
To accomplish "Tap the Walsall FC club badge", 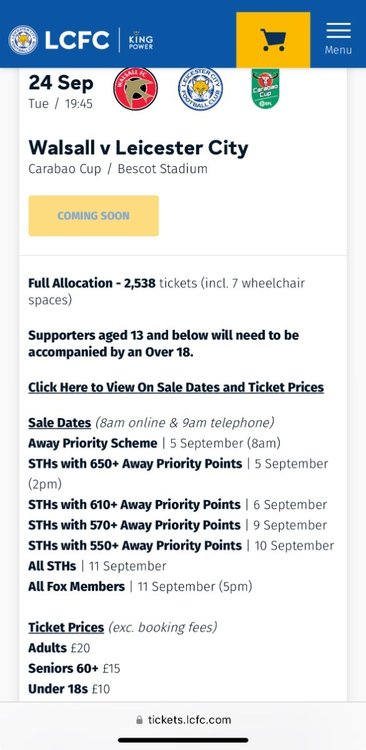I will coord(135,88).
